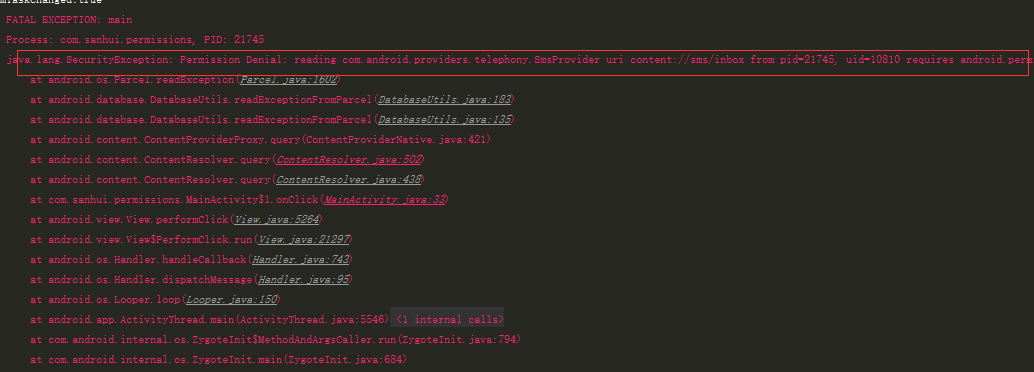Screen dimensions: 1034x372
Task: Jump to ContentResolver.java:502 source
Action: coord(348,160)
